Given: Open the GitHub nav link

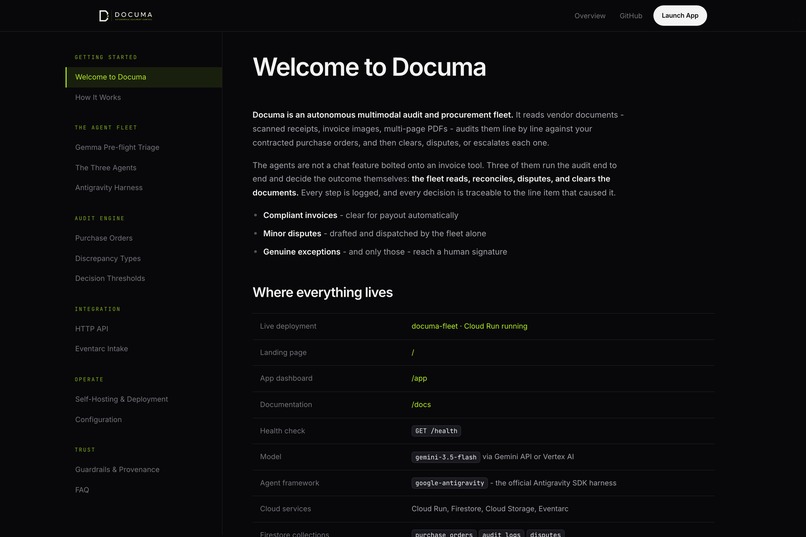Looking at the screenshot, I should 631,16.
